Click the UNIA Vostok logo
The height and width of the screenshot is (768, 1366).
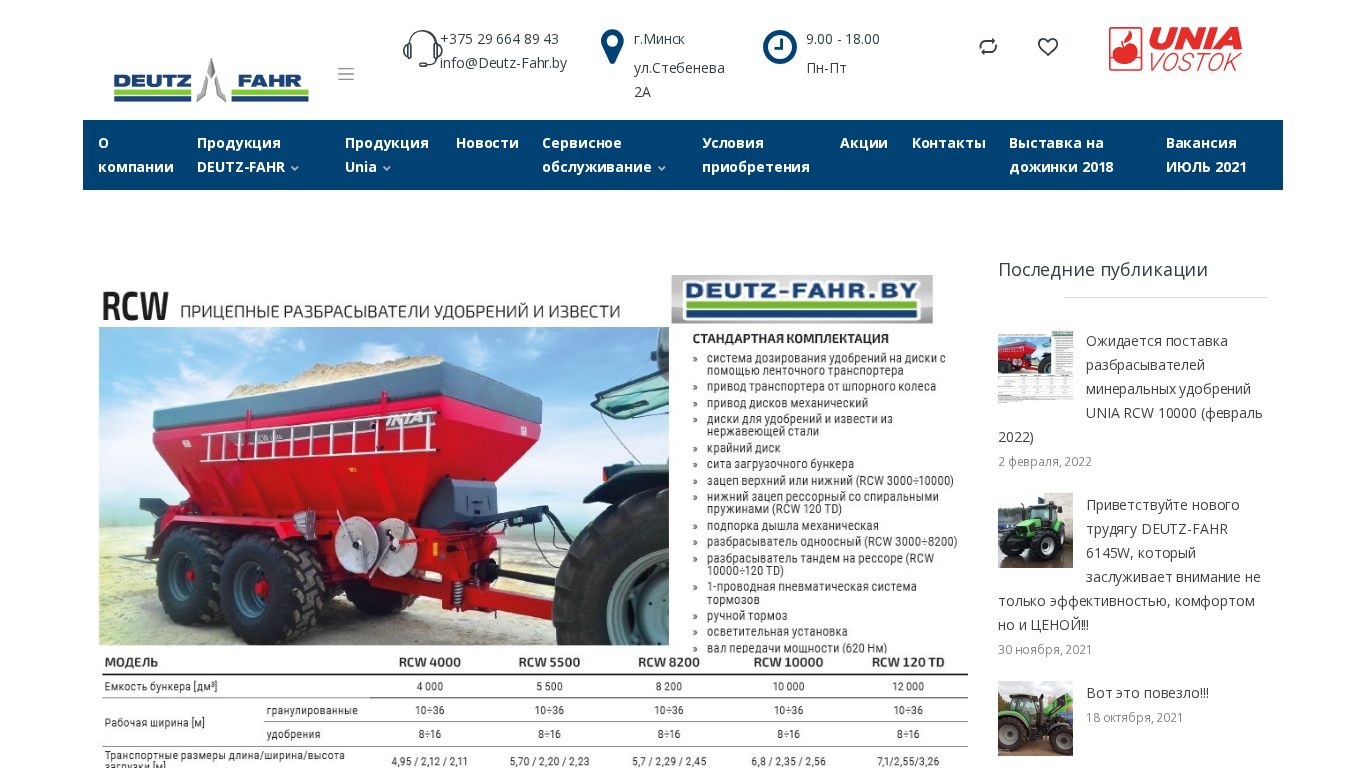coord(1176,49)
